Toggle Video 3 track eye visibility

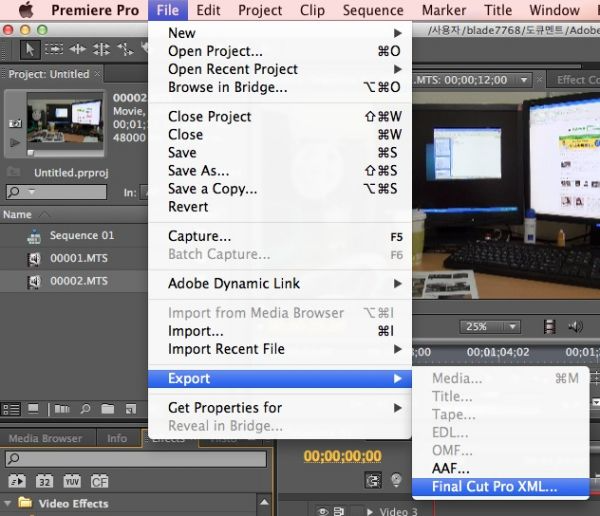[322, 511]
